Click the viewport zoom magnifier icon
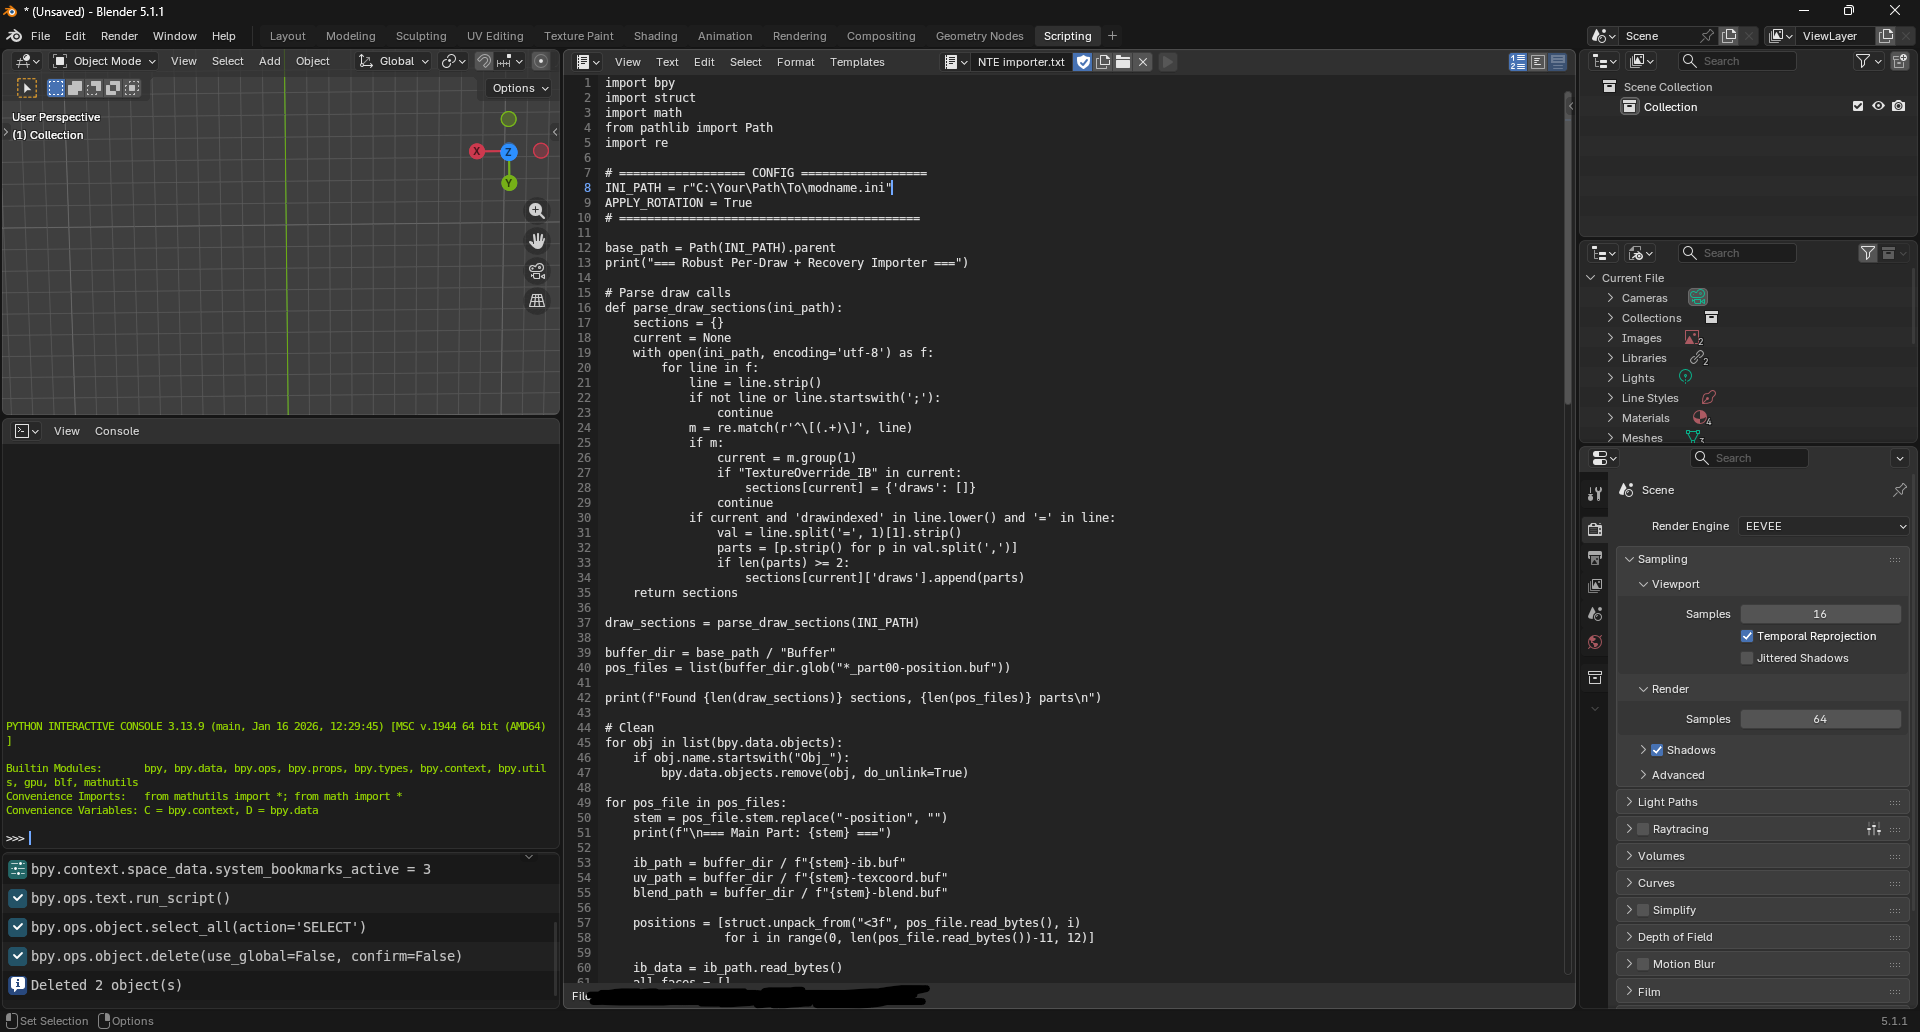 click(537, 211)
